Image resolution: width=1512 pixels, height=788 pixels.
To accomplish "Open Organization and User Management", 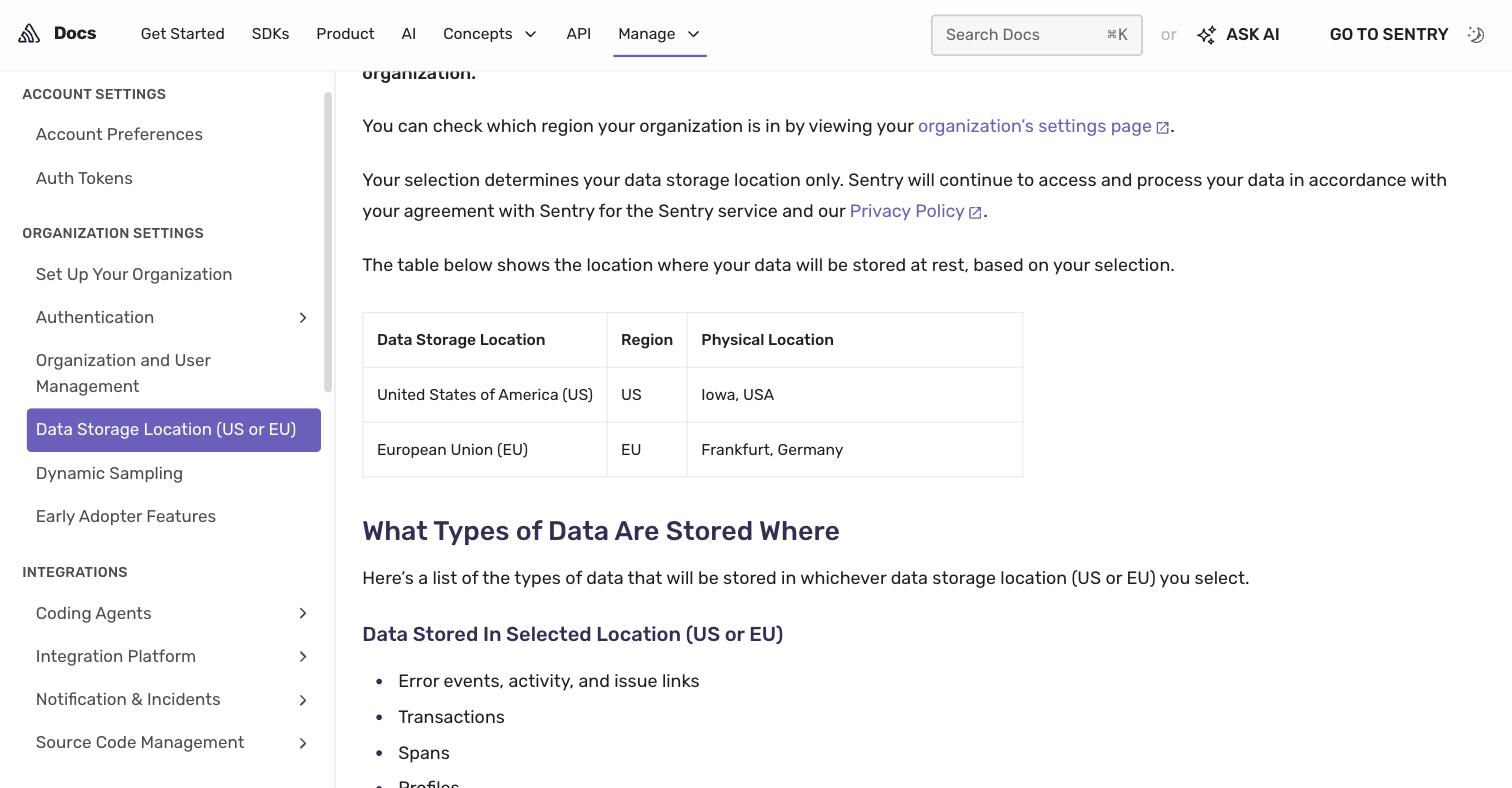I will click(123, 373).
